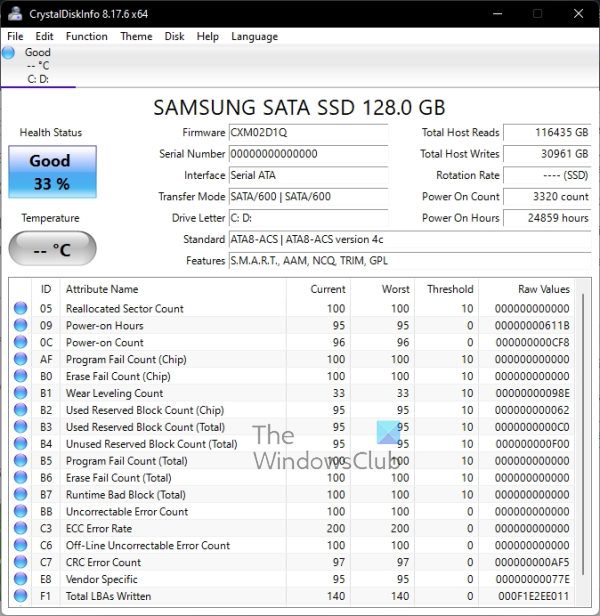Click the Worst column header
The image size is (600, 616).
click(x=383, y=289)
